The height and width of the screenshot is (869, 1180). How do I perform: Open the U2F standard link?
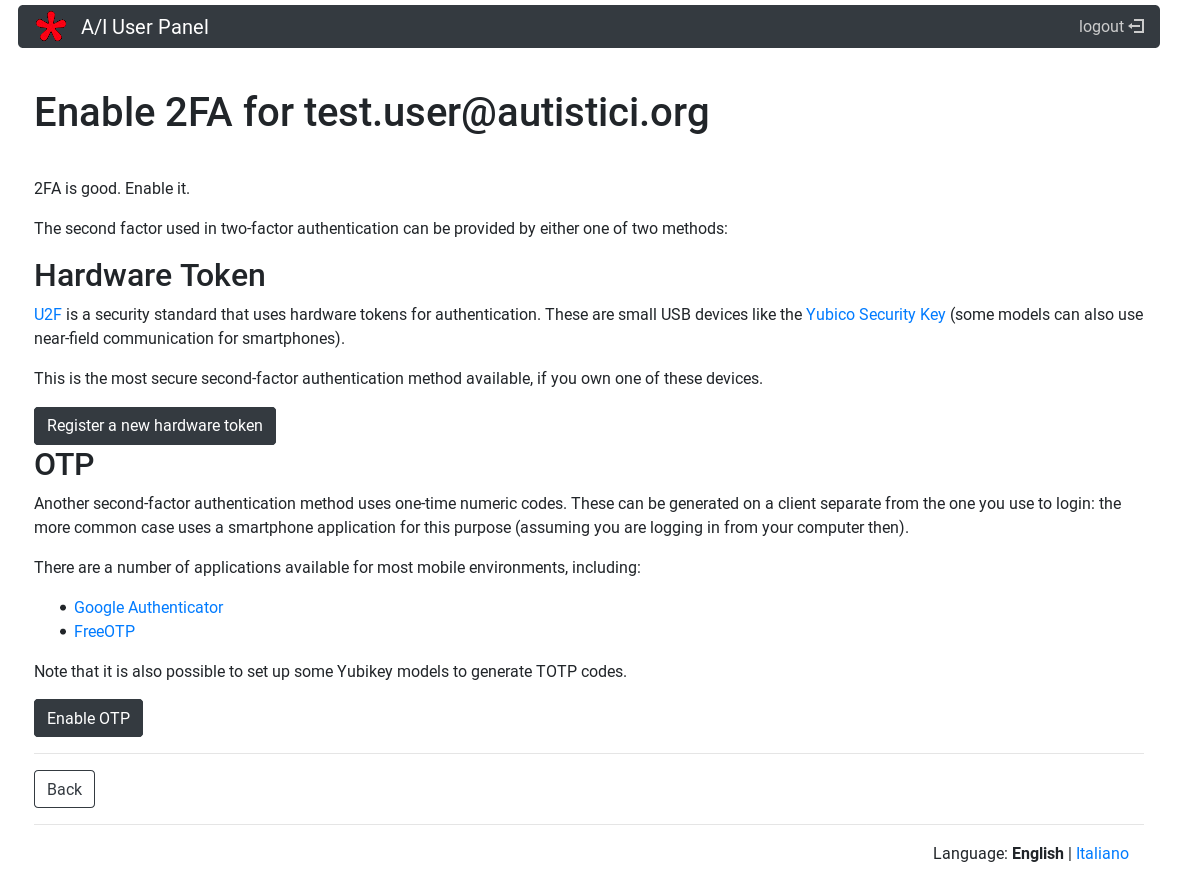(x=48, y=315)
